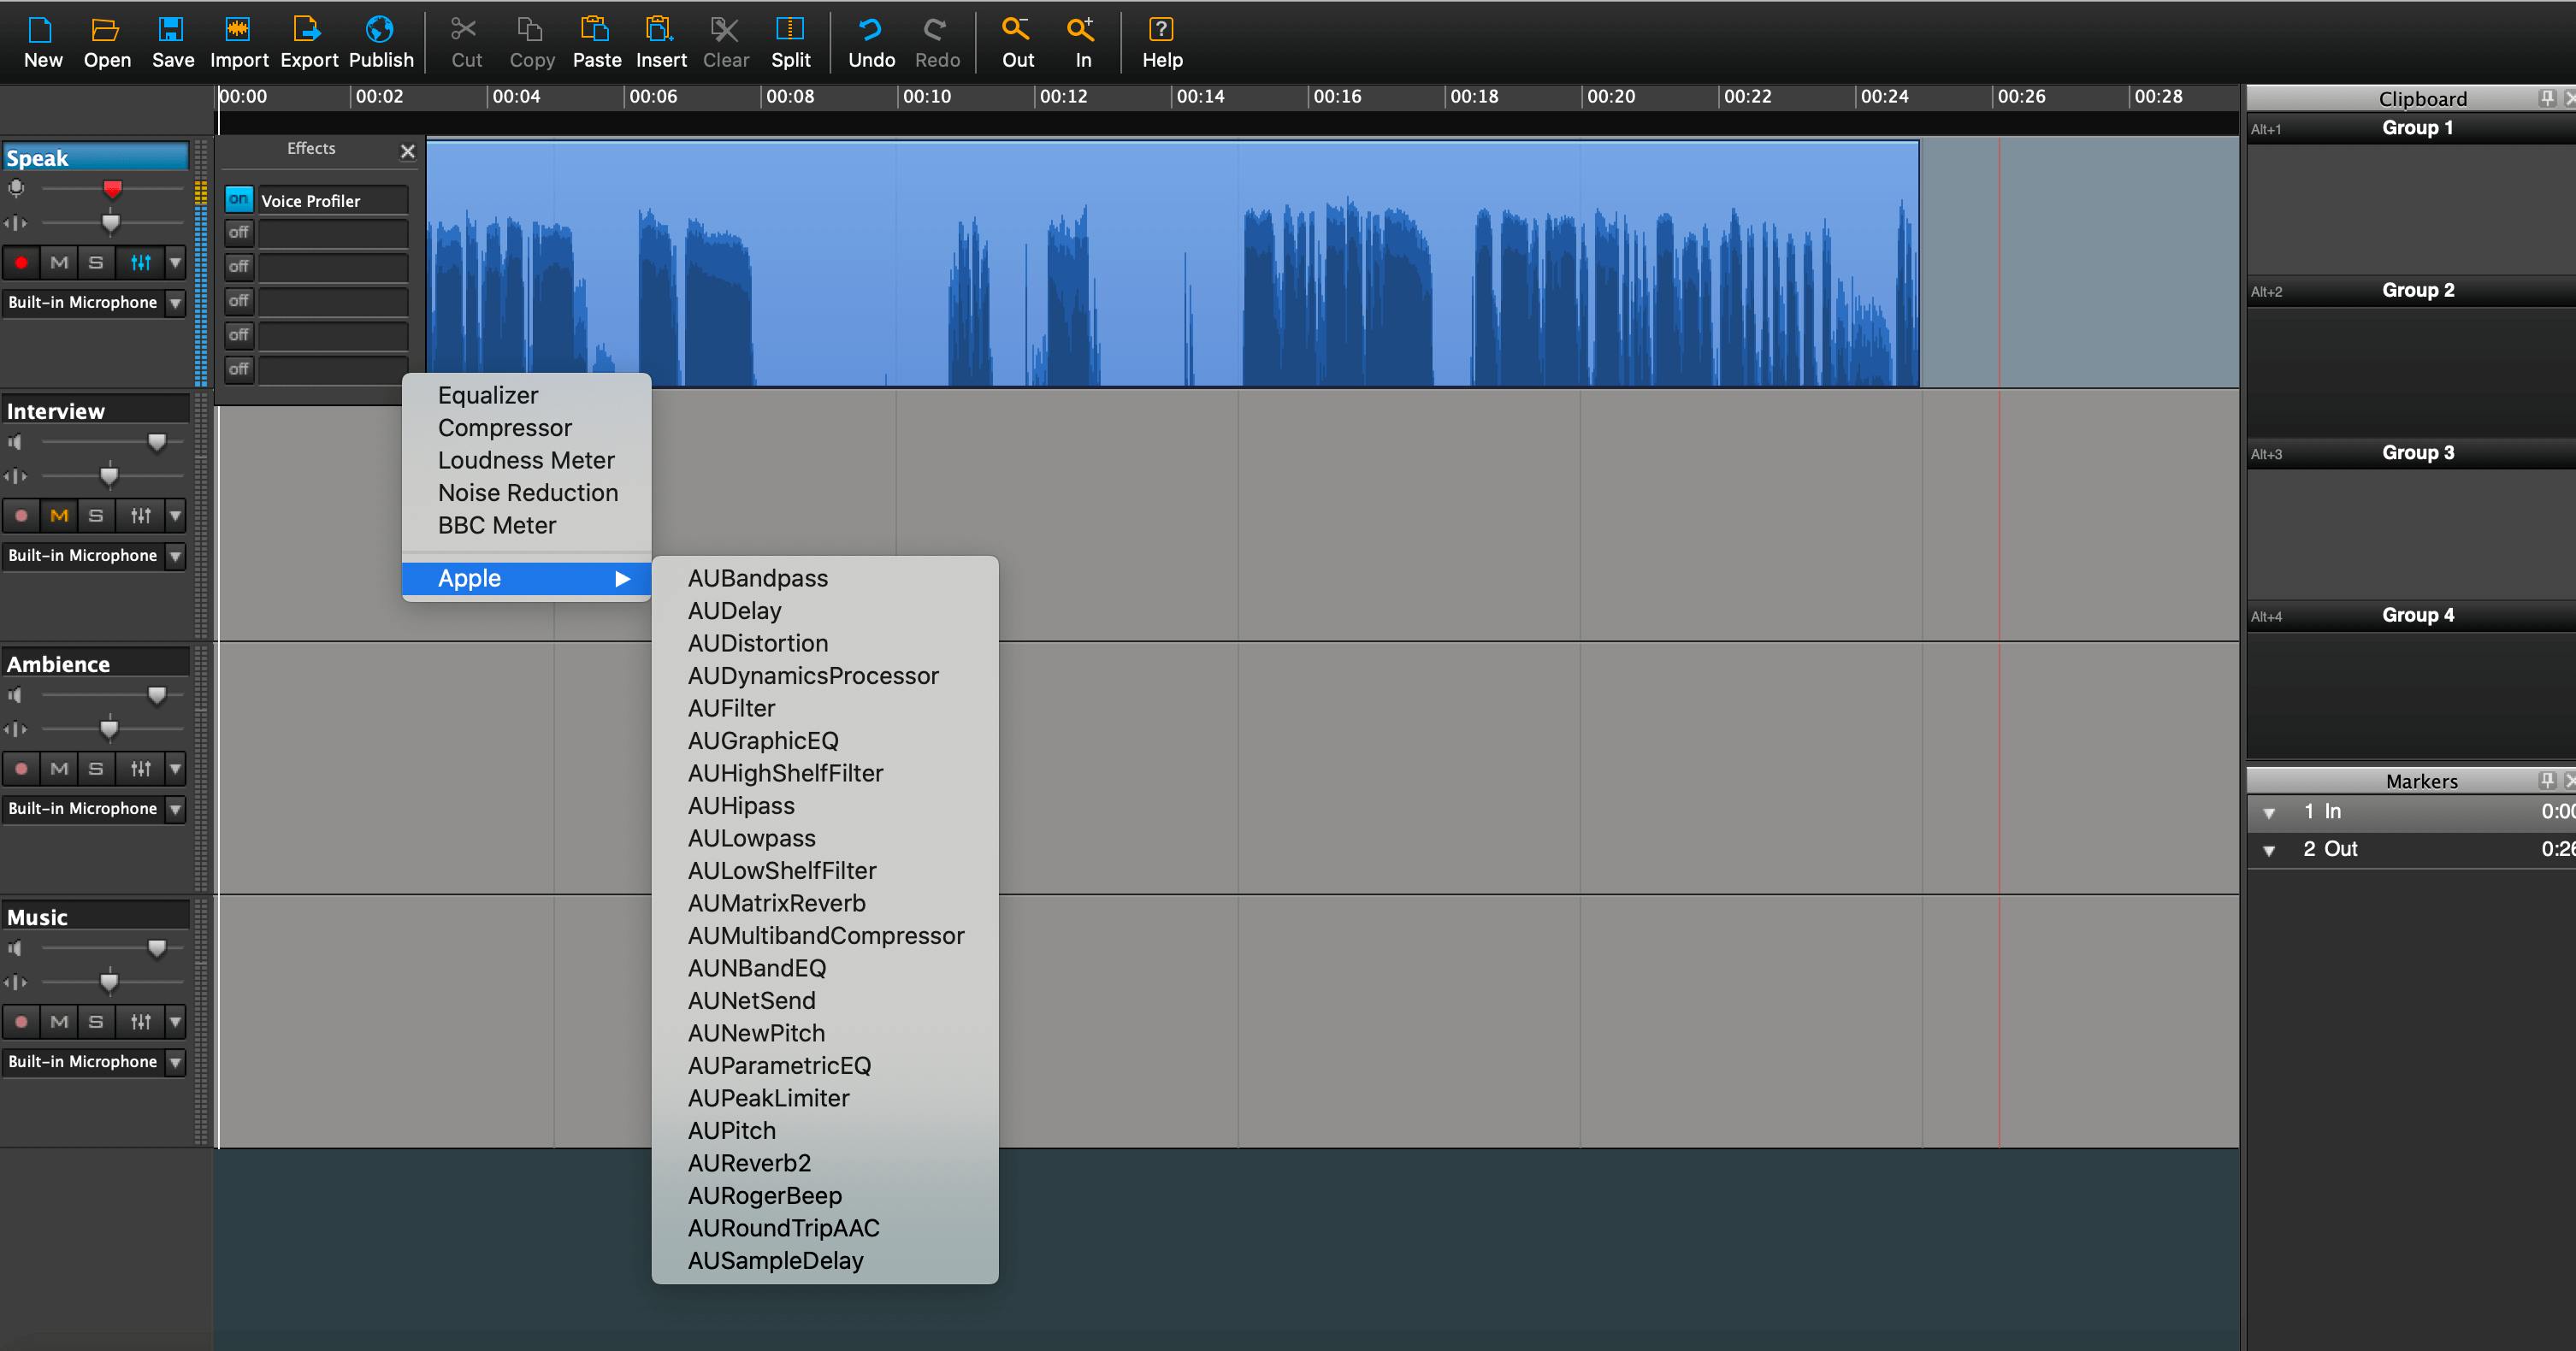The image size is (2576, 1351).
Task: Import an audio file
Action: [239, 42]
